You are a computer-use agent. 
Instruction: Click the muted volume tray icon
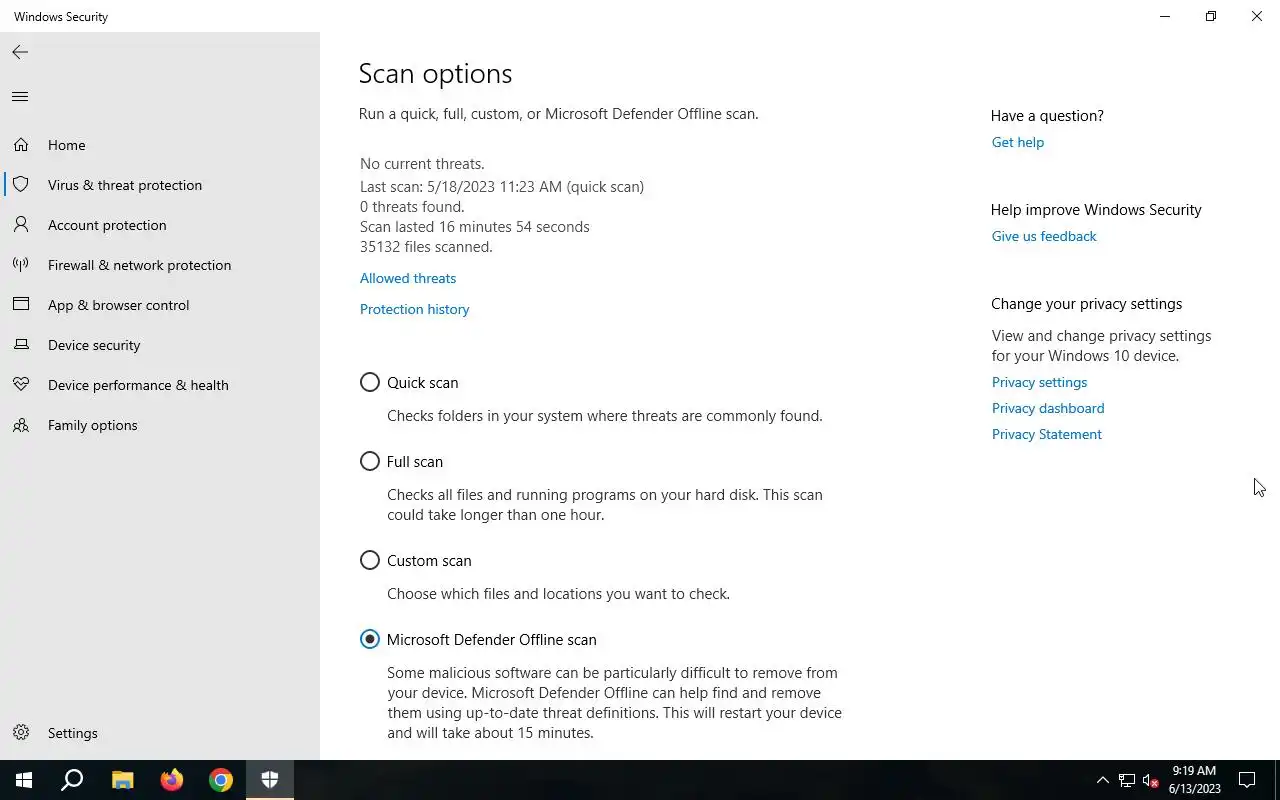click(1150, 780)
